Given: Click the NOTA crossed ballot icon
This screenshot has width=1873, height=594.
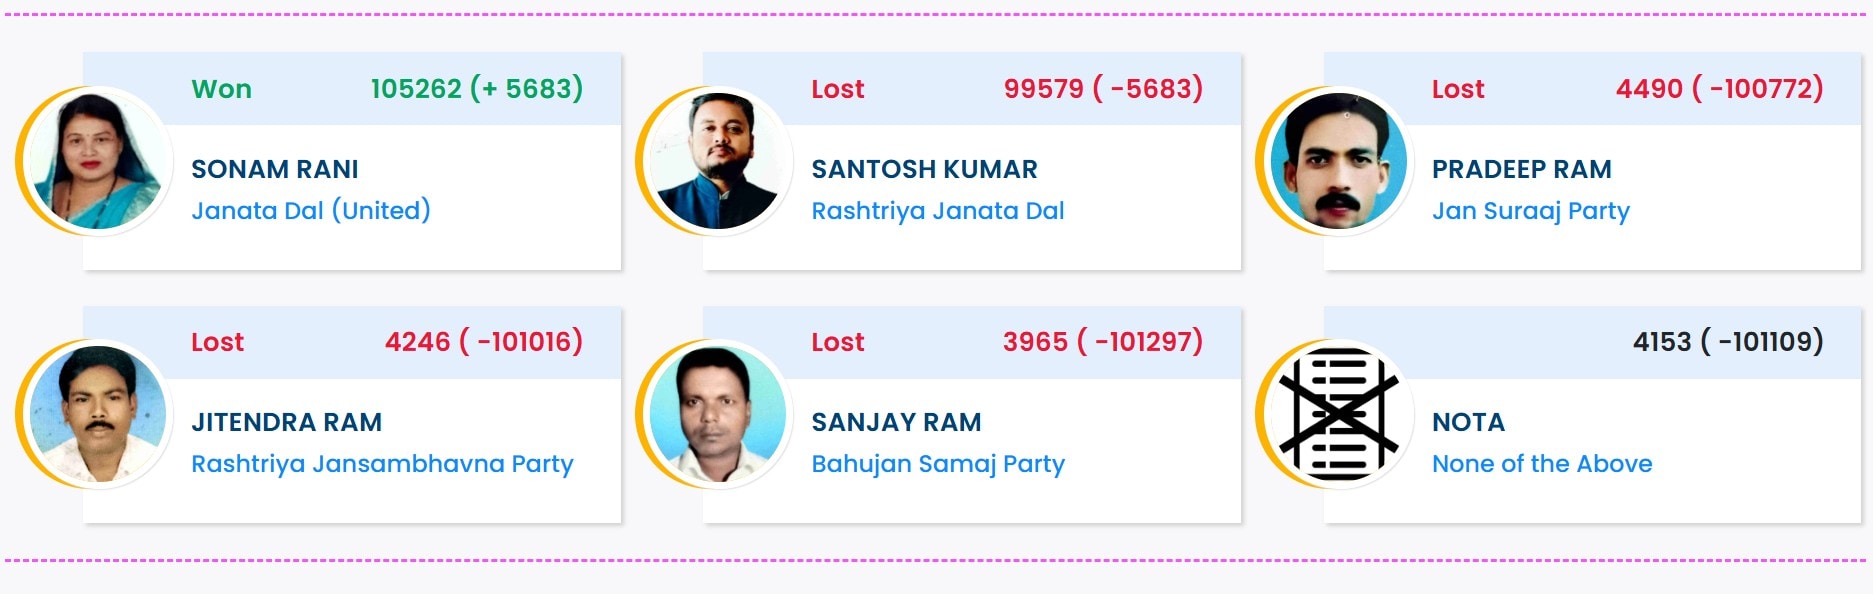Looking at the screenshot, I should point(1337,414).
